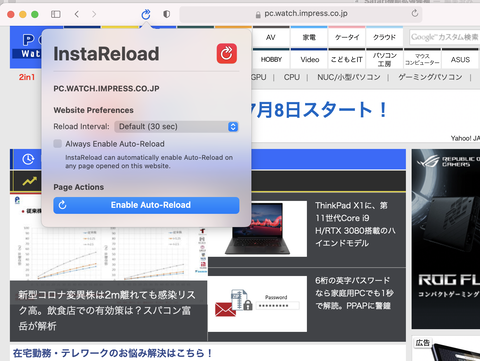Open the Reload Interval dropdown
This screenshot has width=480, height=361.
point(176,127)
